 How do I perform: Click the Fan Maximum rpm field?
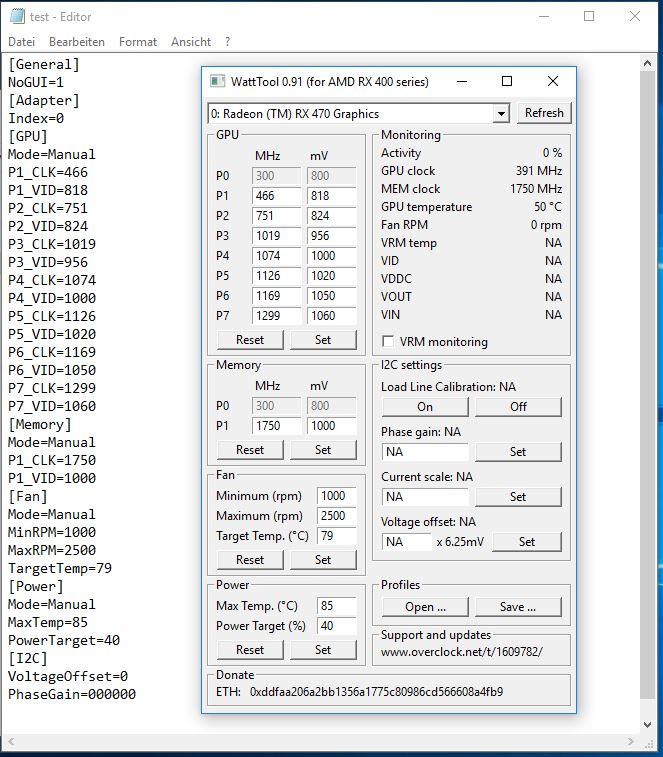tap(337, 516)
